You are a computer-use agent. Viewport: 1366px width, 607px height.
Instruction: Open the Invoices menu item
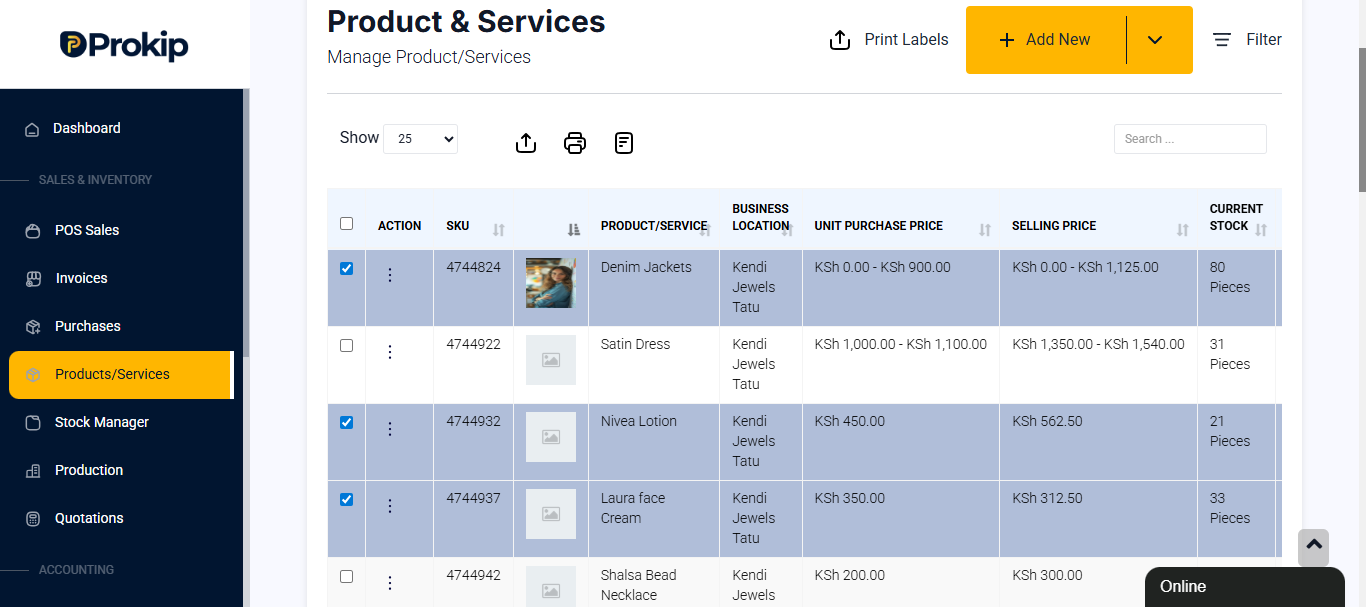coord(81,278)
